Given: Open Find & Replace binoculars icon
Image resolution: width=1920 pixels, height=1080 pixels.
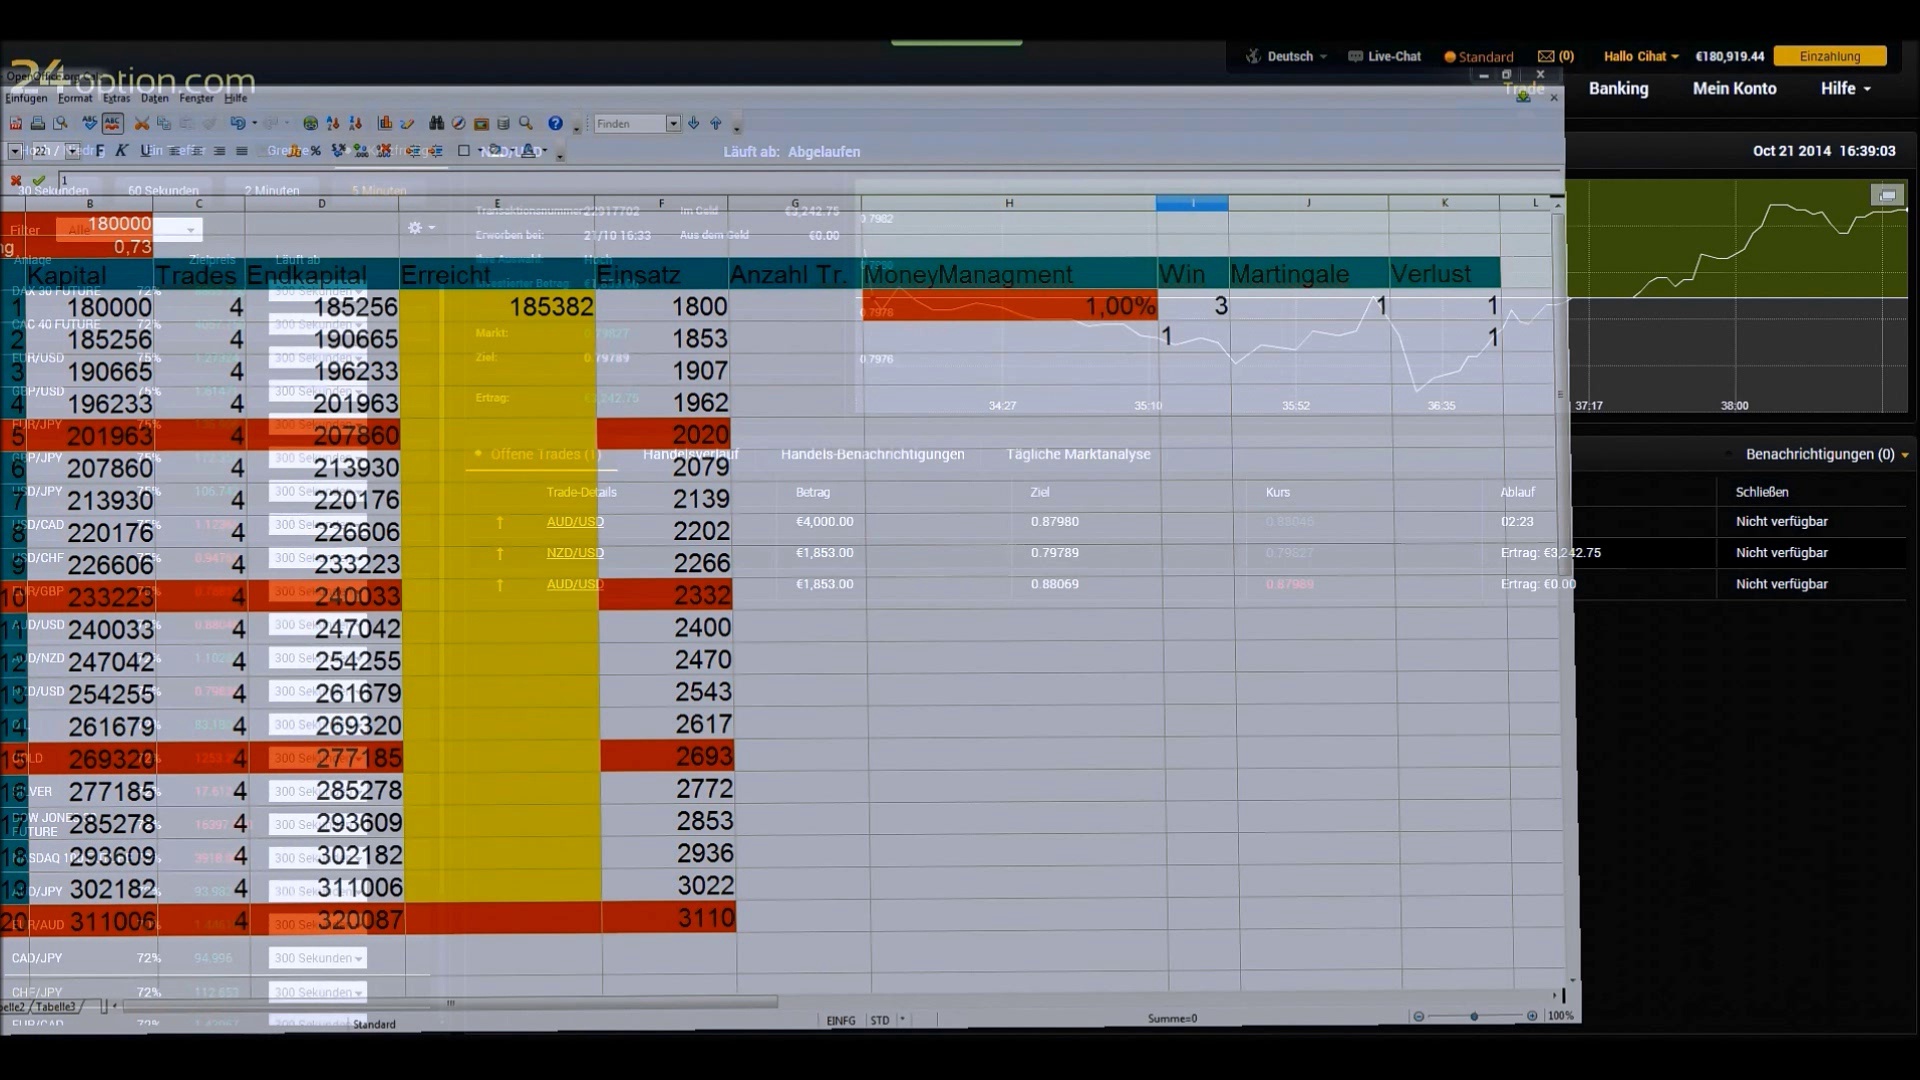Looking at the screenshot, I should pos(436,124).
